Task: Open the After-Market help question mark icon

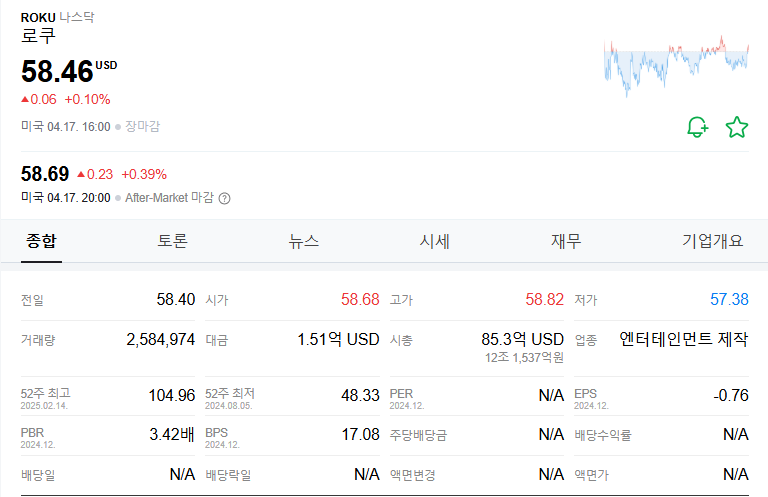Action: [x=224, y=198]
